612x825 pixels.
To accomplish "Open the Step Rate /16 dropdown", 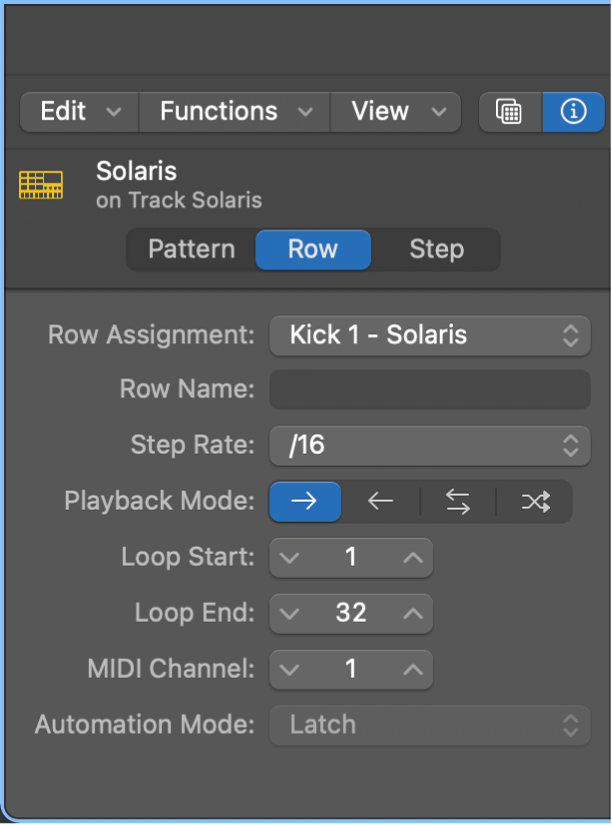I will pyautogui.click(x=430, y=446).
